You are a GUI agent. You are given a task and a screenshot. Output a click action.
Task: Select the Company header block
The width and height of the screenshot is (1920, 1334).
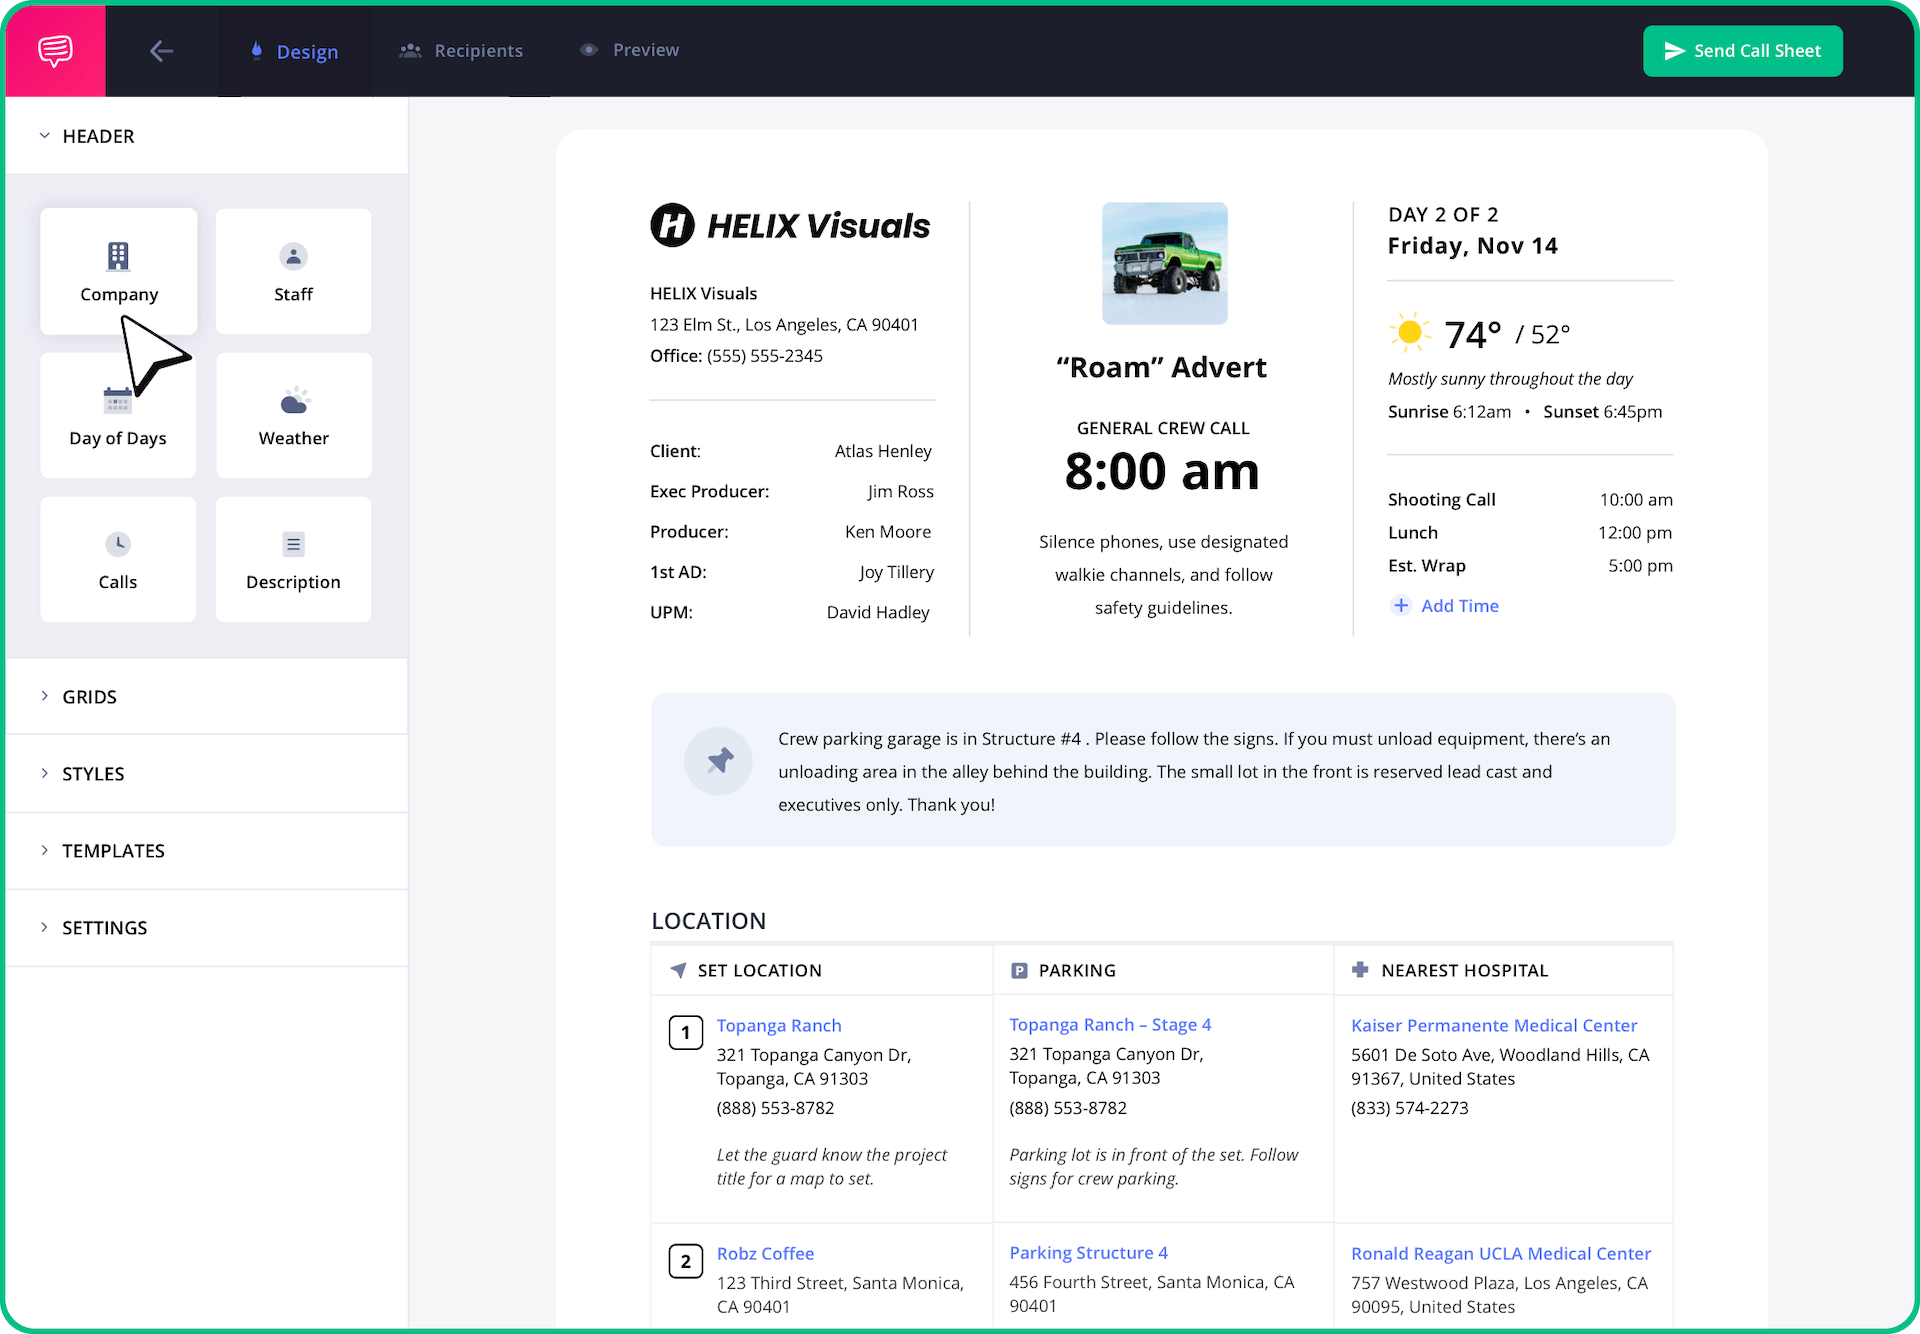[x=118, y=270]
